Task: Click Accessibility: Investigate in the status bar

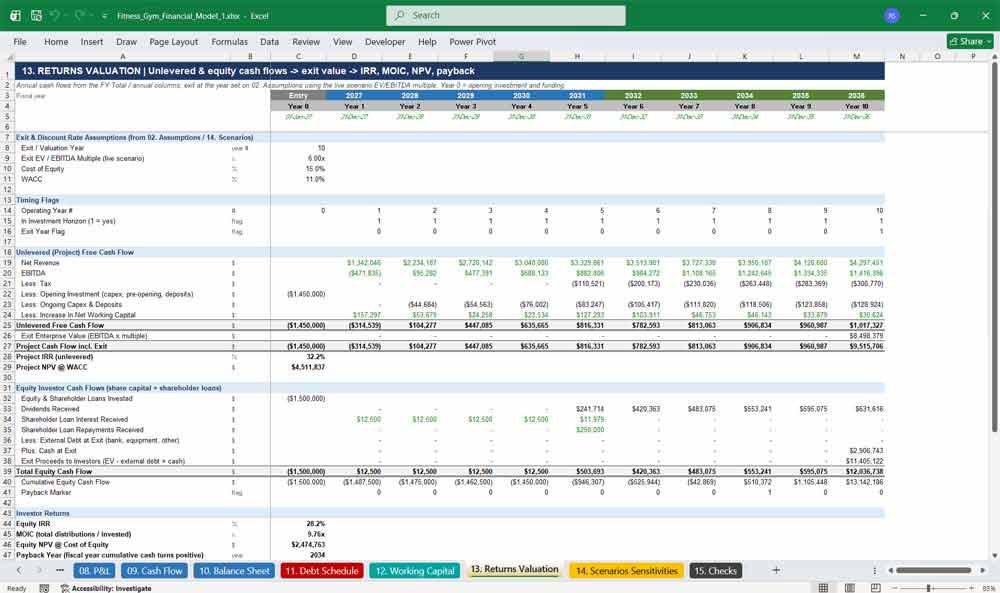Action: tap(106, 588)
